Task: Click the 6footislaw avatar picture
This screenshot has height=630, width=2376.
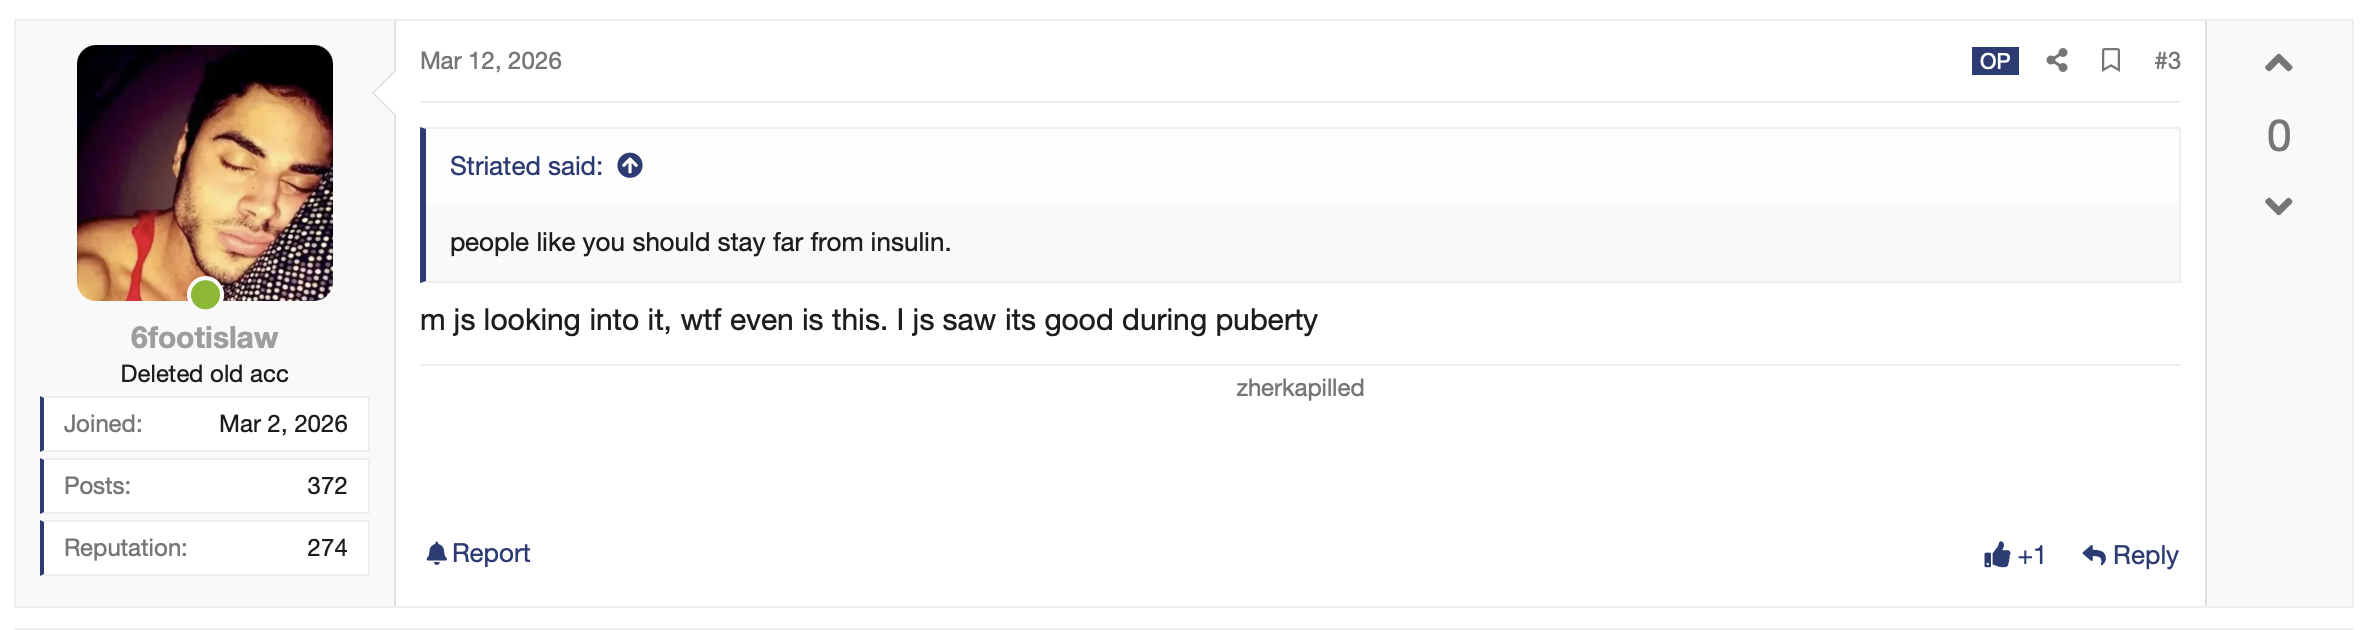Action: click(205, 173)
